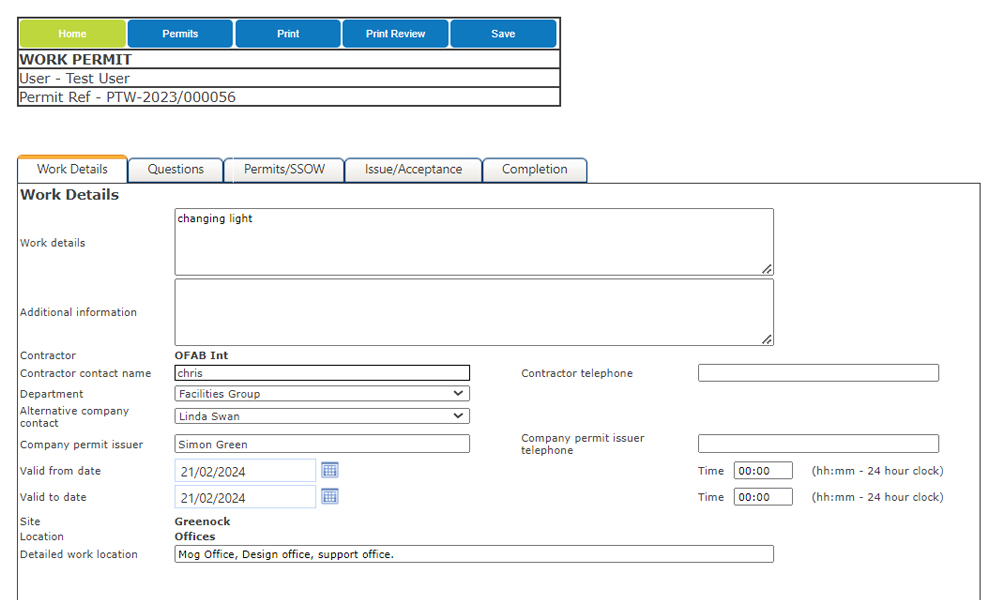Save the work permit
1000x600 pixels.
click(x=503, y=32)
